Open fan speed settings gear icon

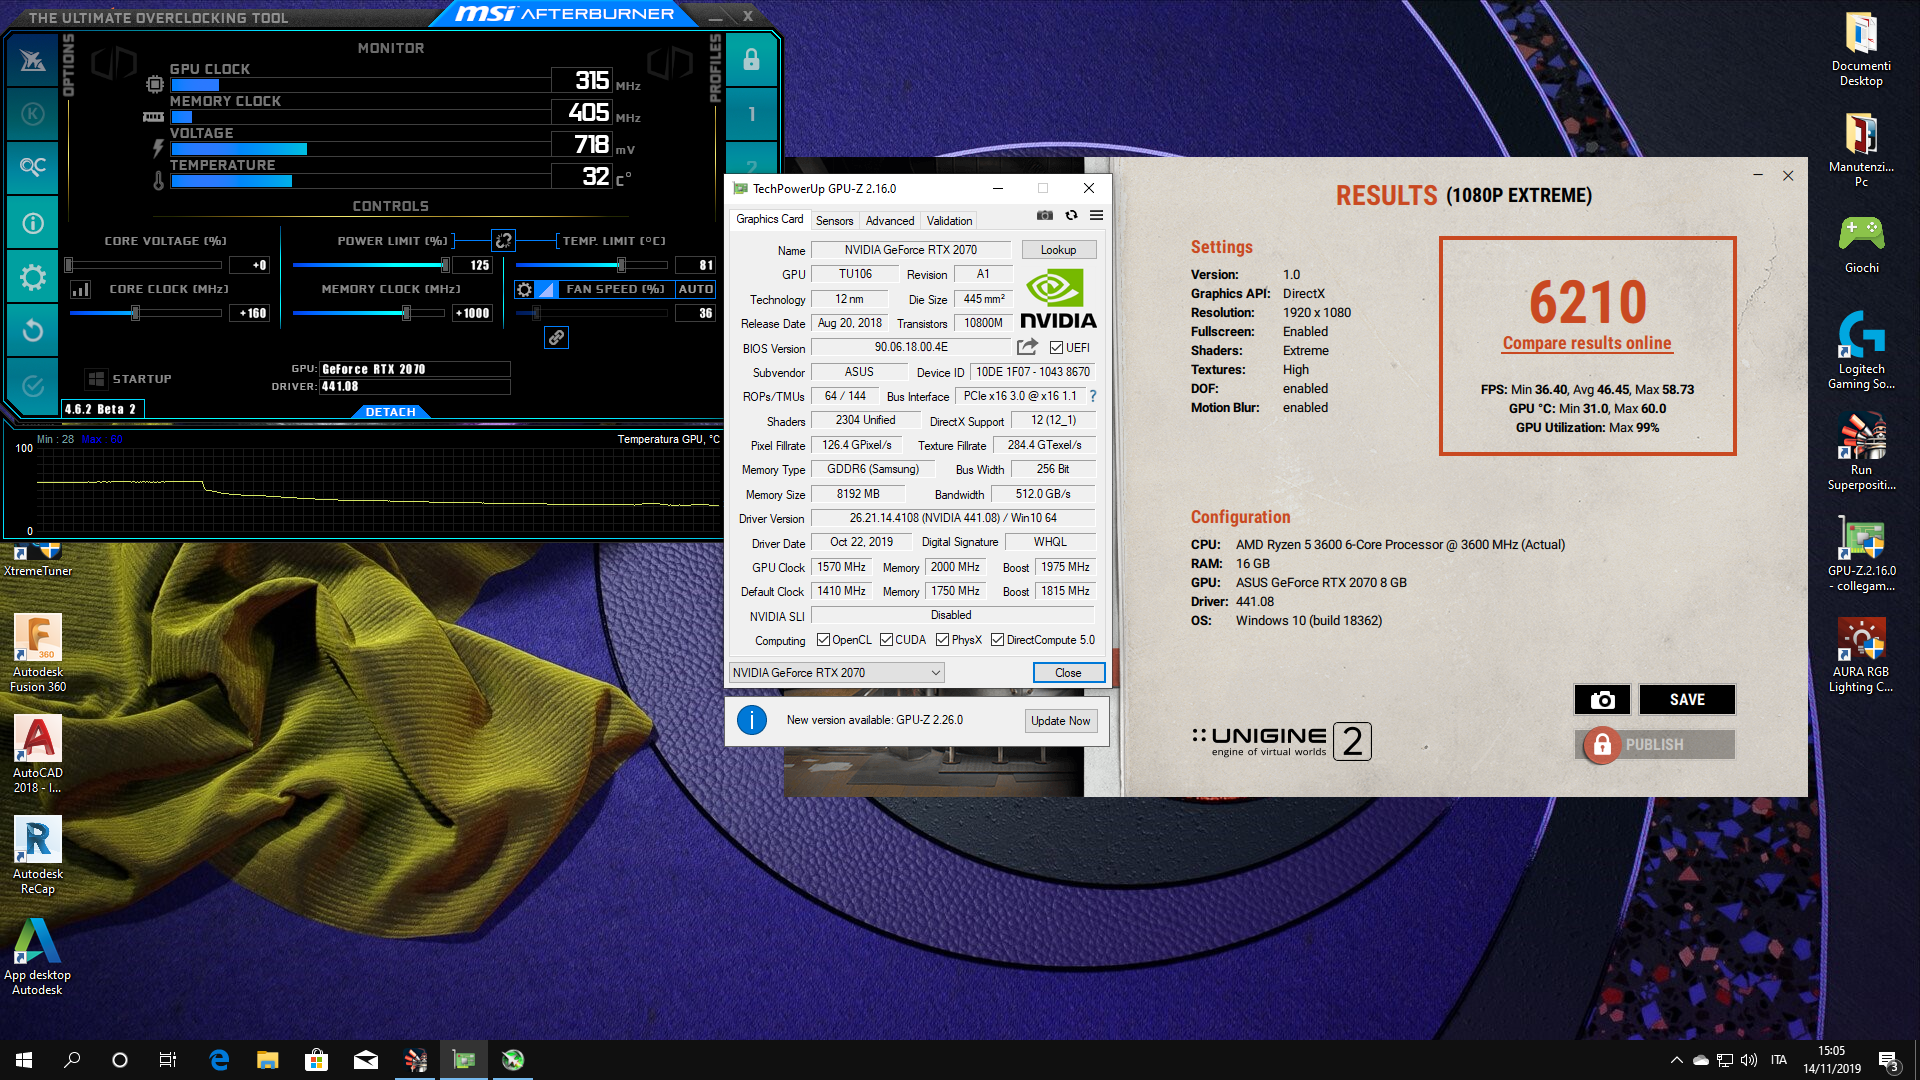pos(524,289)
